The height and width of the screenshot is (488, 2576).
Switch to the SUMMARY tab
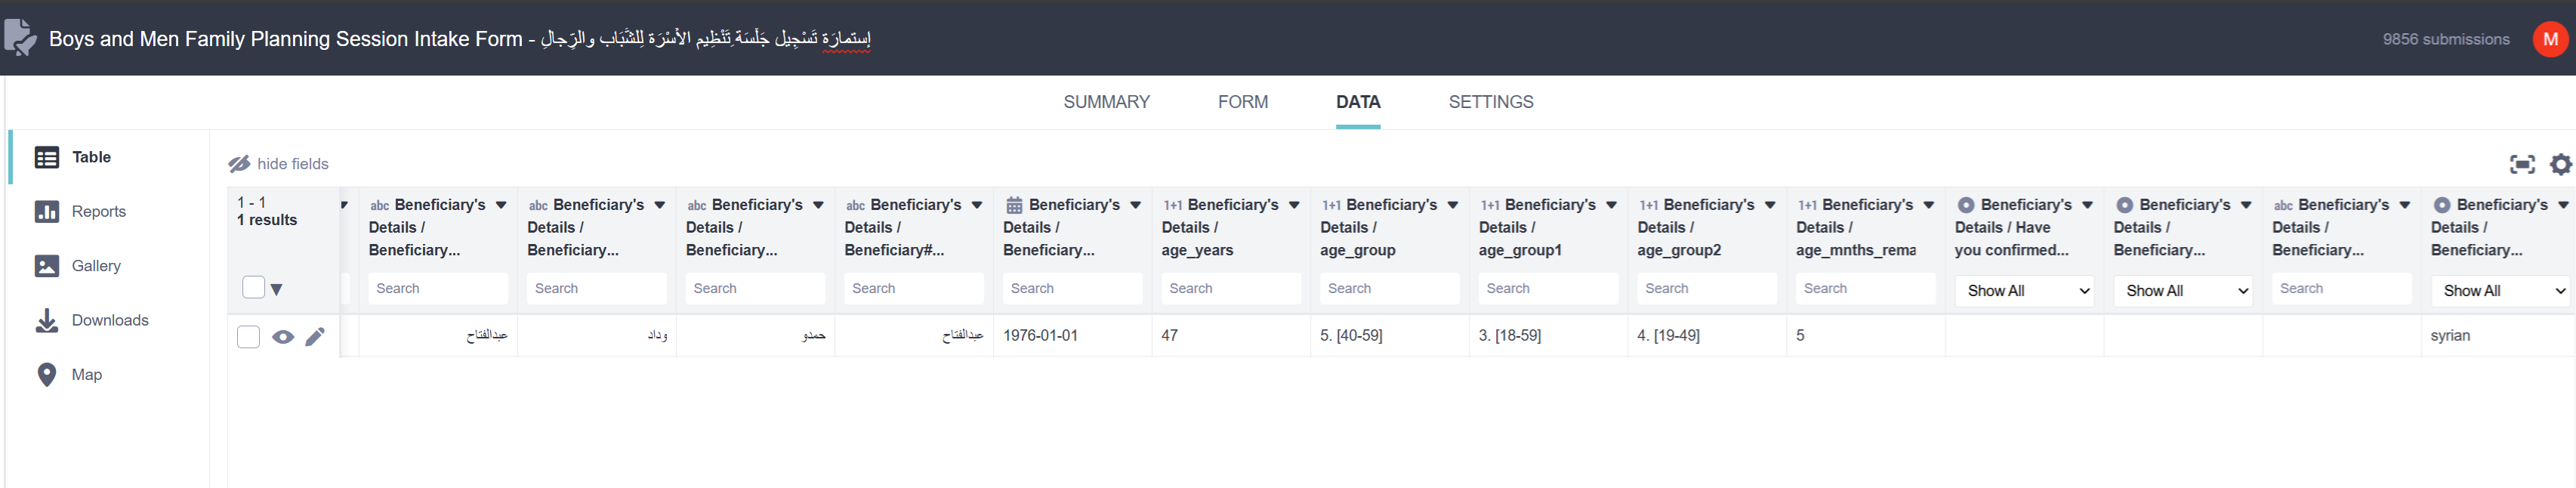click(x=1106, y=102)
